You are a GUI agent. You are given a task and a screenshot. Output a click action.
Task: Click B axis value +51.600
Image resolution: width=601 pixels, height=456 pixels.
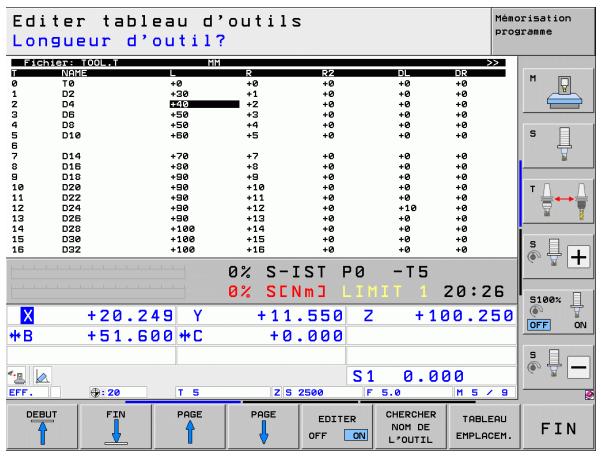[130, 336]
